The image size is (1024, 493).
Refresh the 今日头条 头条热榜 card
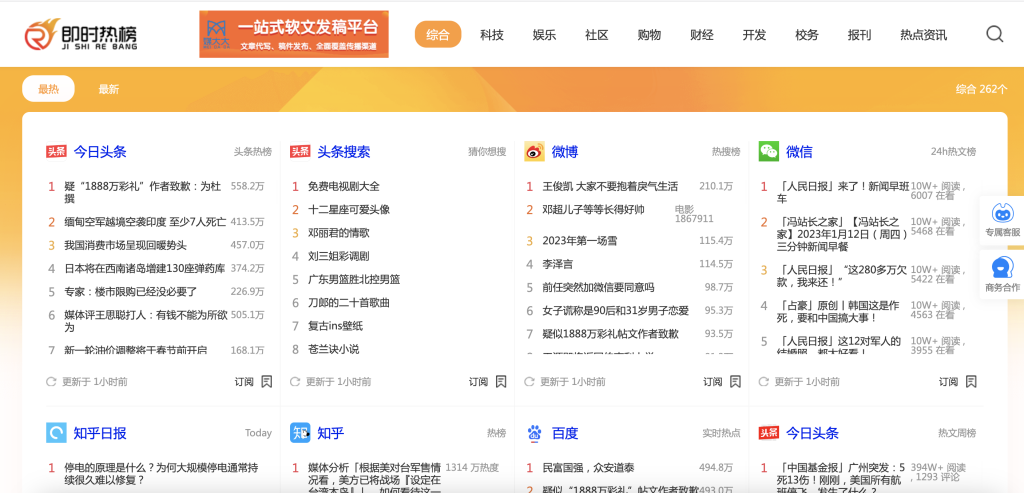tap(51, 381)
